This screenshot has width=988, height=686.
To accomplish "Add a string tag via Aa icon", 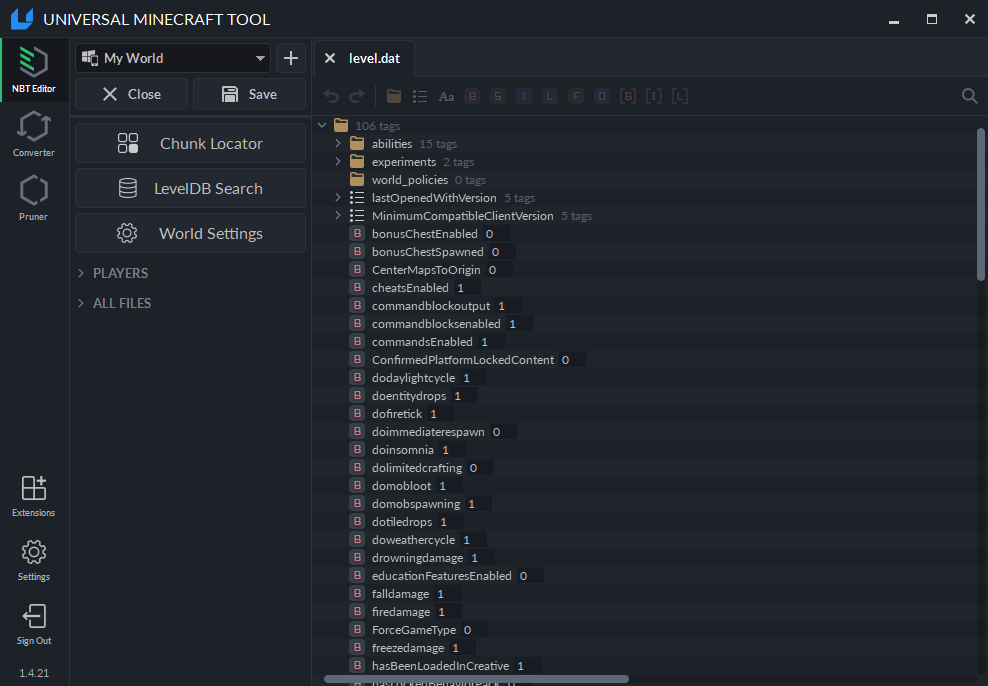I will tap(446, 96).
